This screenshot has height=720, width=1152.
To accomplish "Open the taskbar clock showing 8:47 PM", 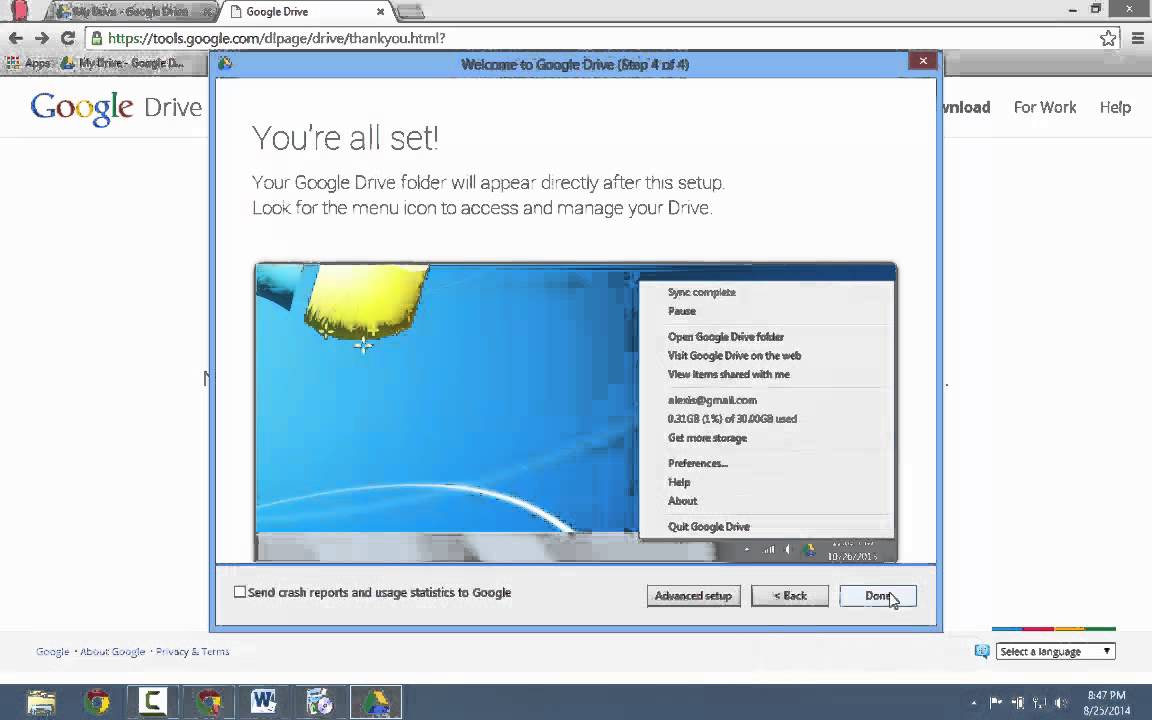I will [1106, 702].
